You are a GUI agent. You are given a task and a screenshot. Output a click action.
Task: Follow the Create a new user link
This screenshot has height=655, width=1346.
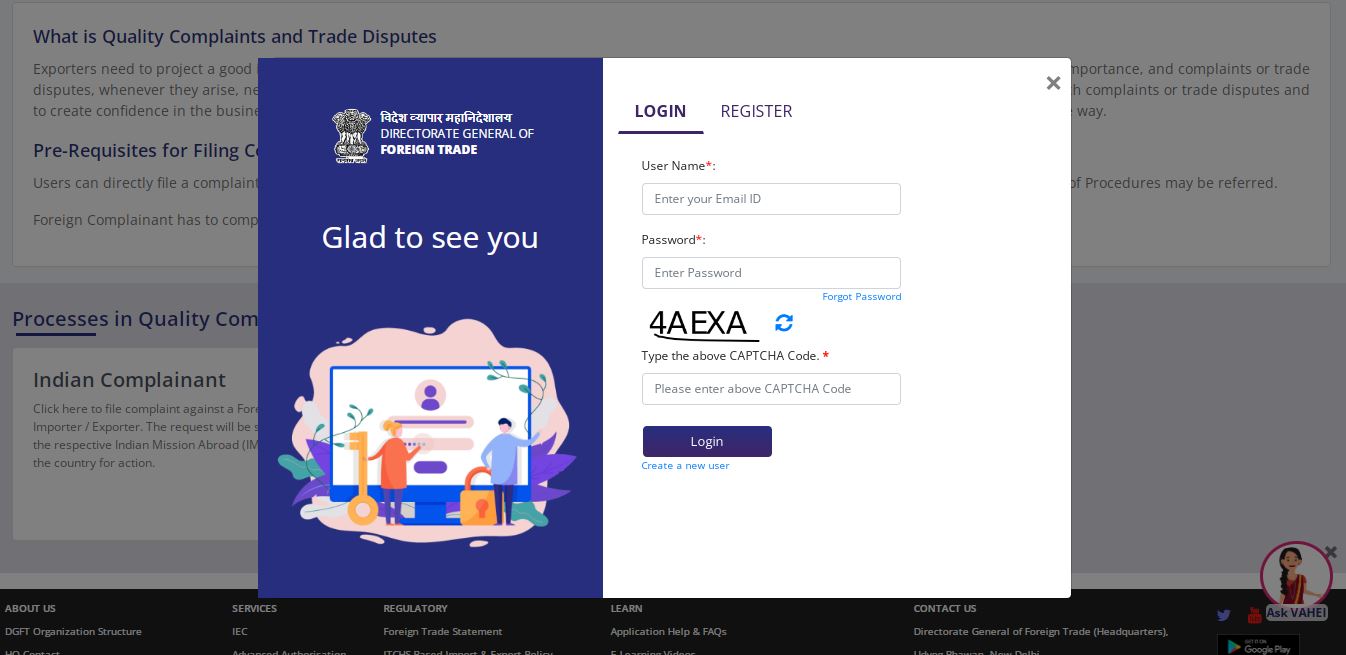point(685,466)
